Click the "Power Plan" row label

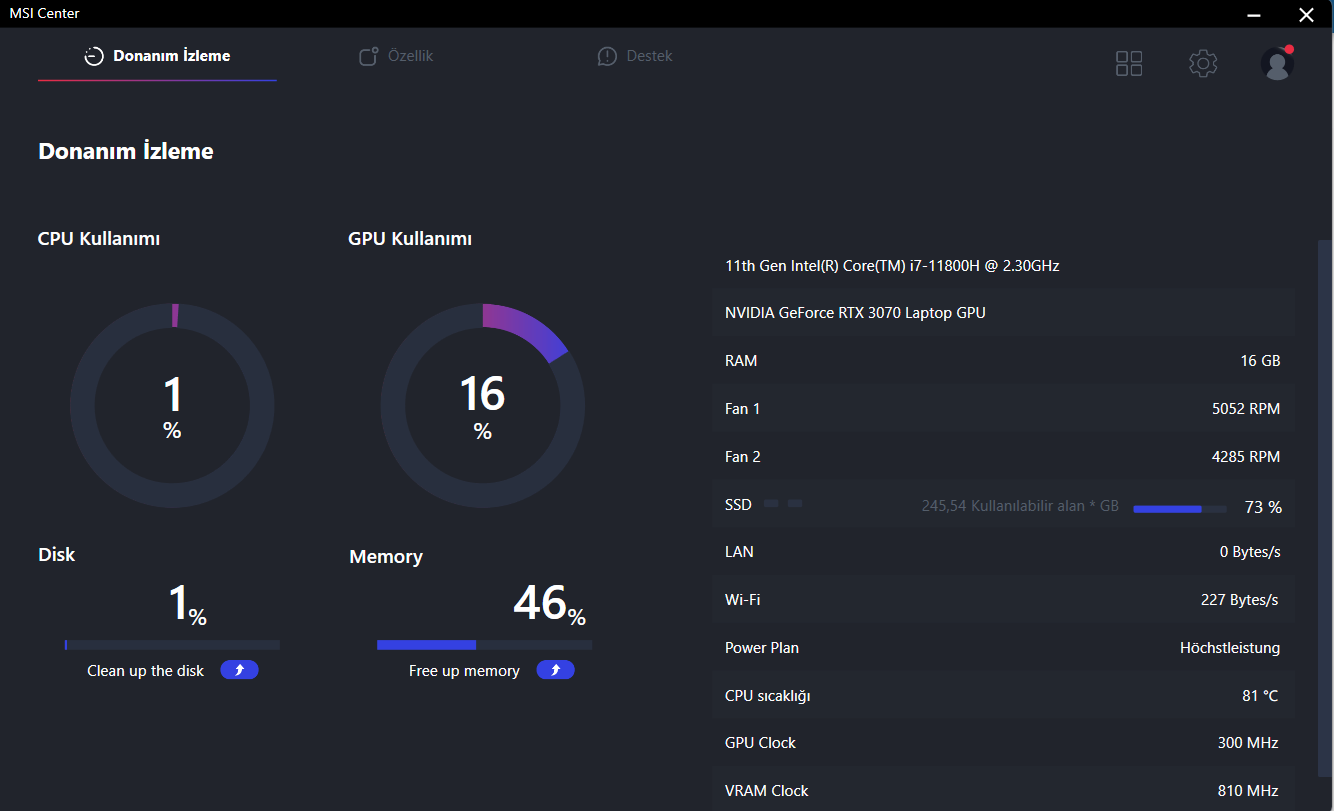pyautogui.click(x=762, y=648)
